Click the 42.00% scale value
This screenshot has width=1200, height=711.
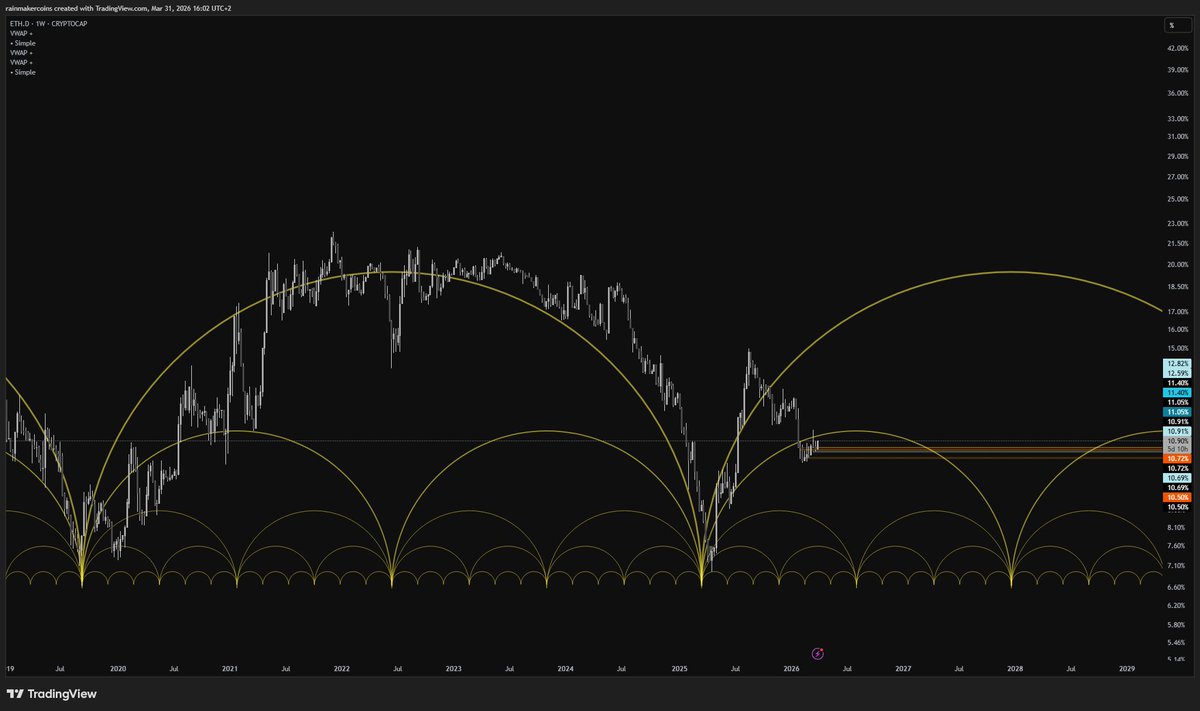click(1177, 48)
